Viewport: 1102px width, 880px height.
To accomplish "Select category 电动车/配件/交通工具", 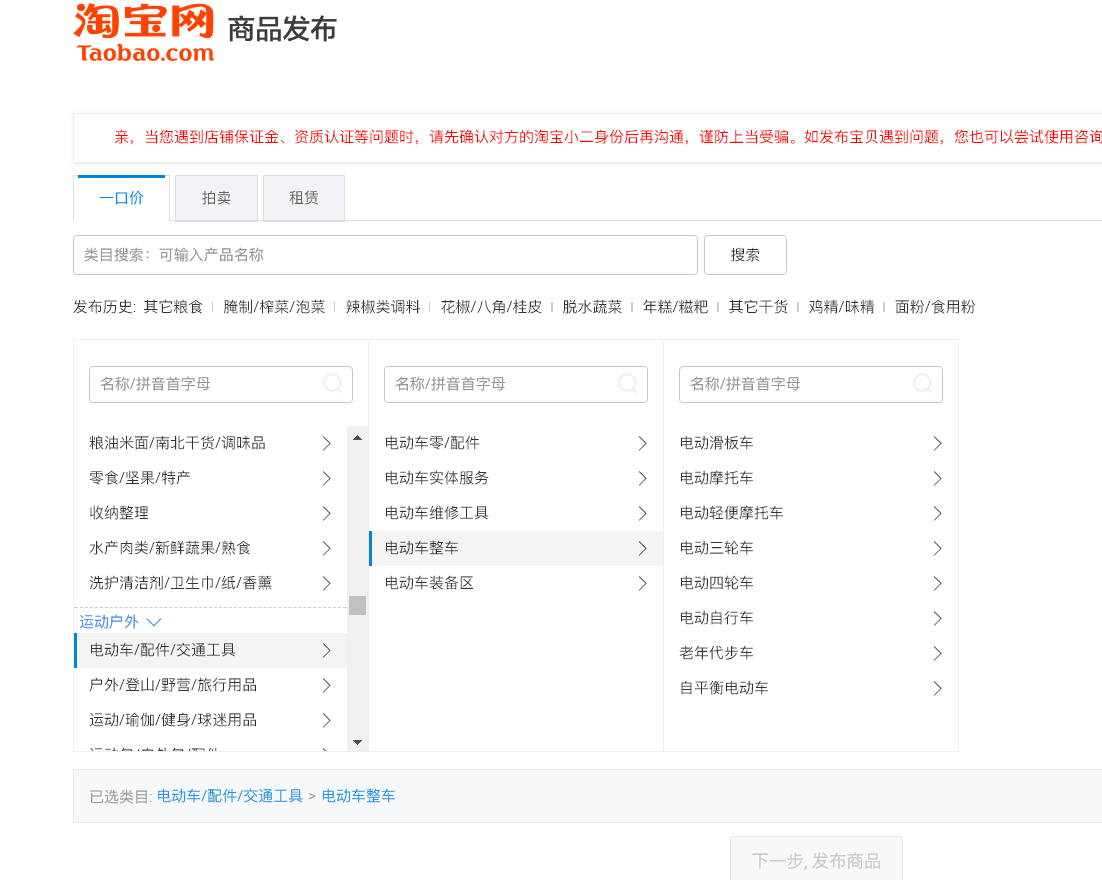I will pyautogui.click(x=211, y=650).
